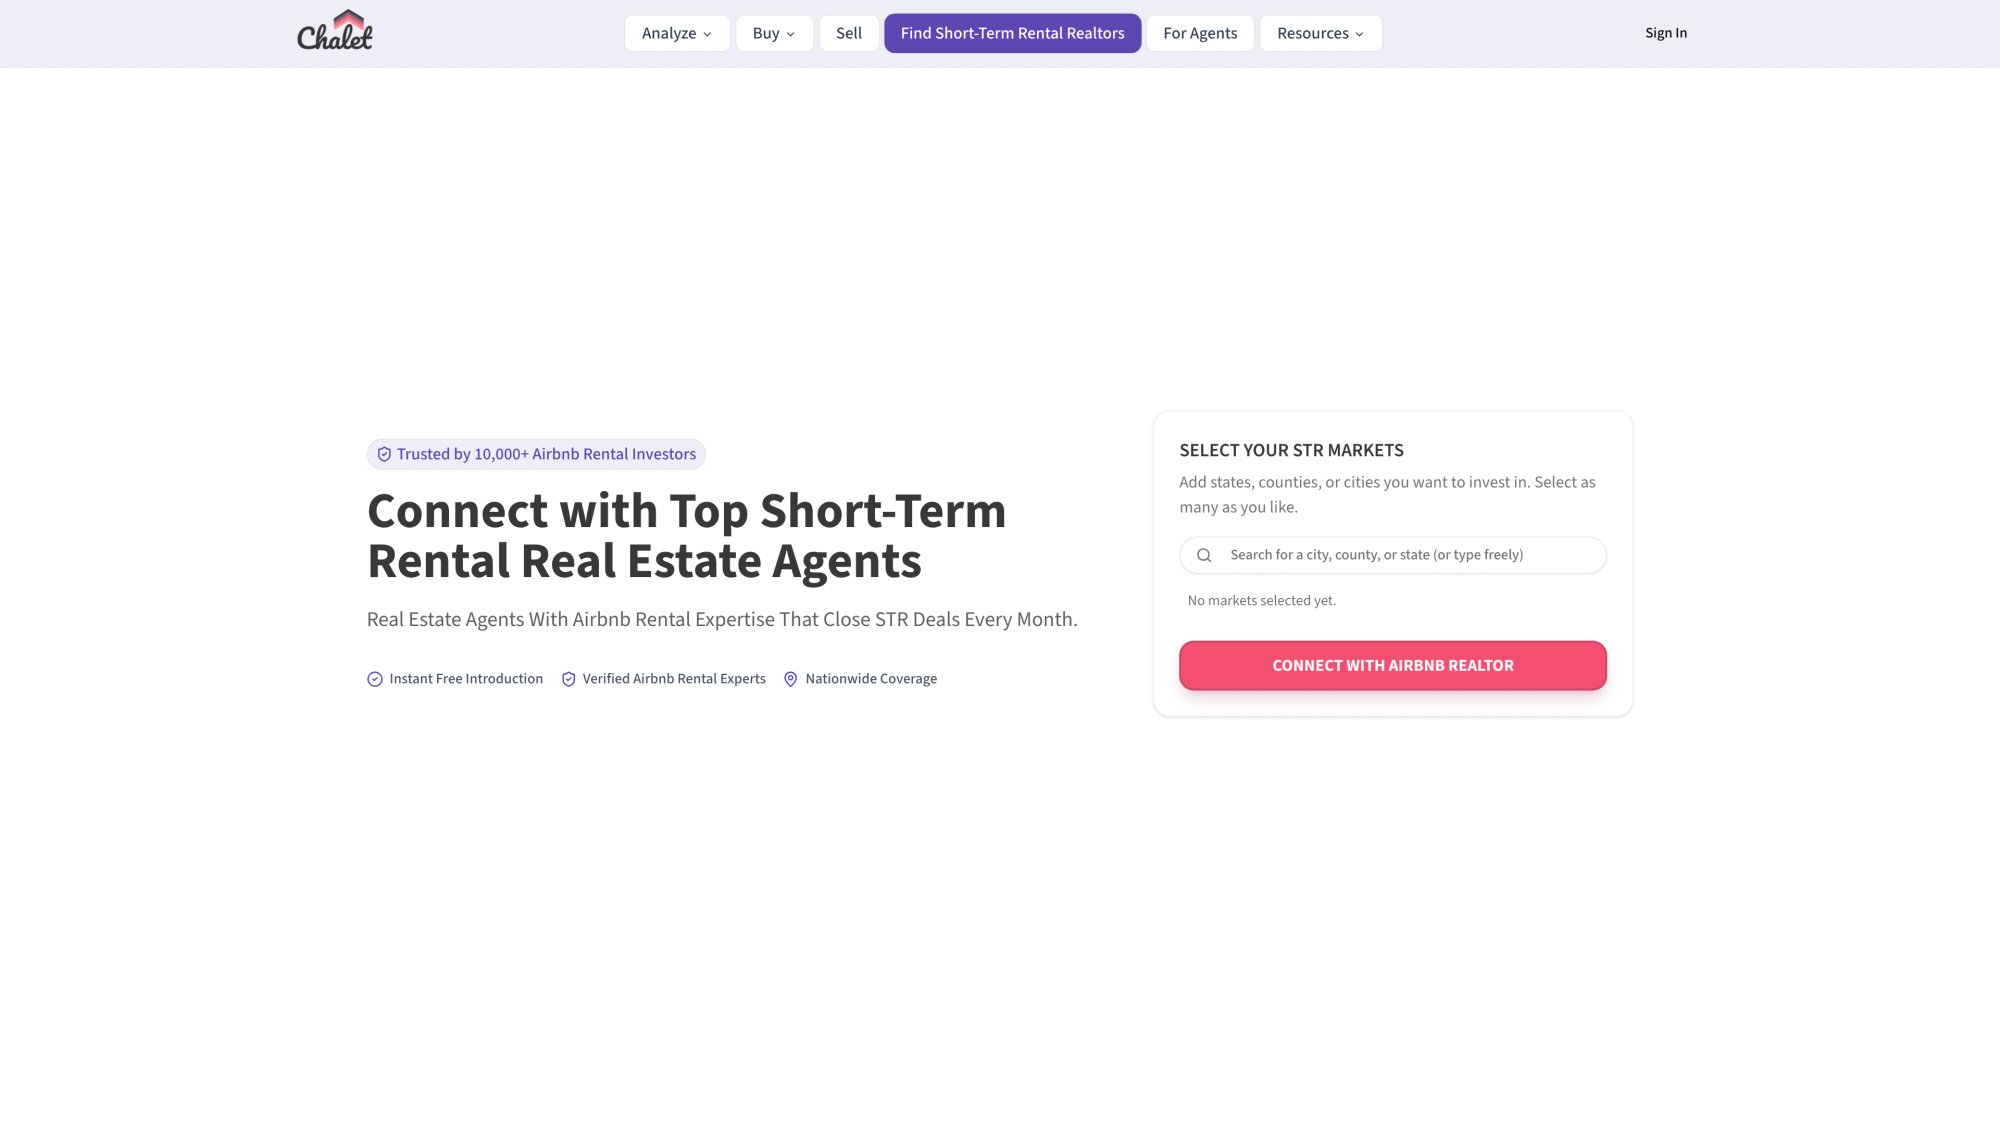Click the shield icon beside Verified Airbnb Rental Experts

(568, 678)
